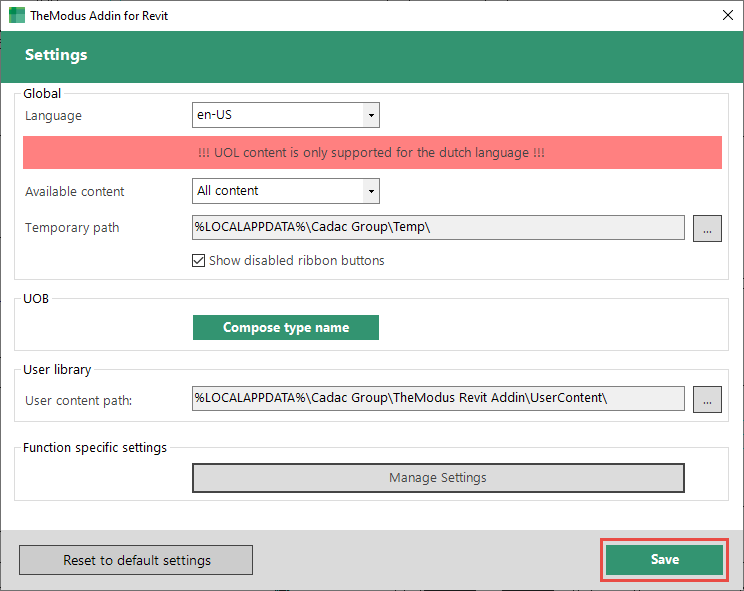
Task: Reset to default settings
Action: 136,560
